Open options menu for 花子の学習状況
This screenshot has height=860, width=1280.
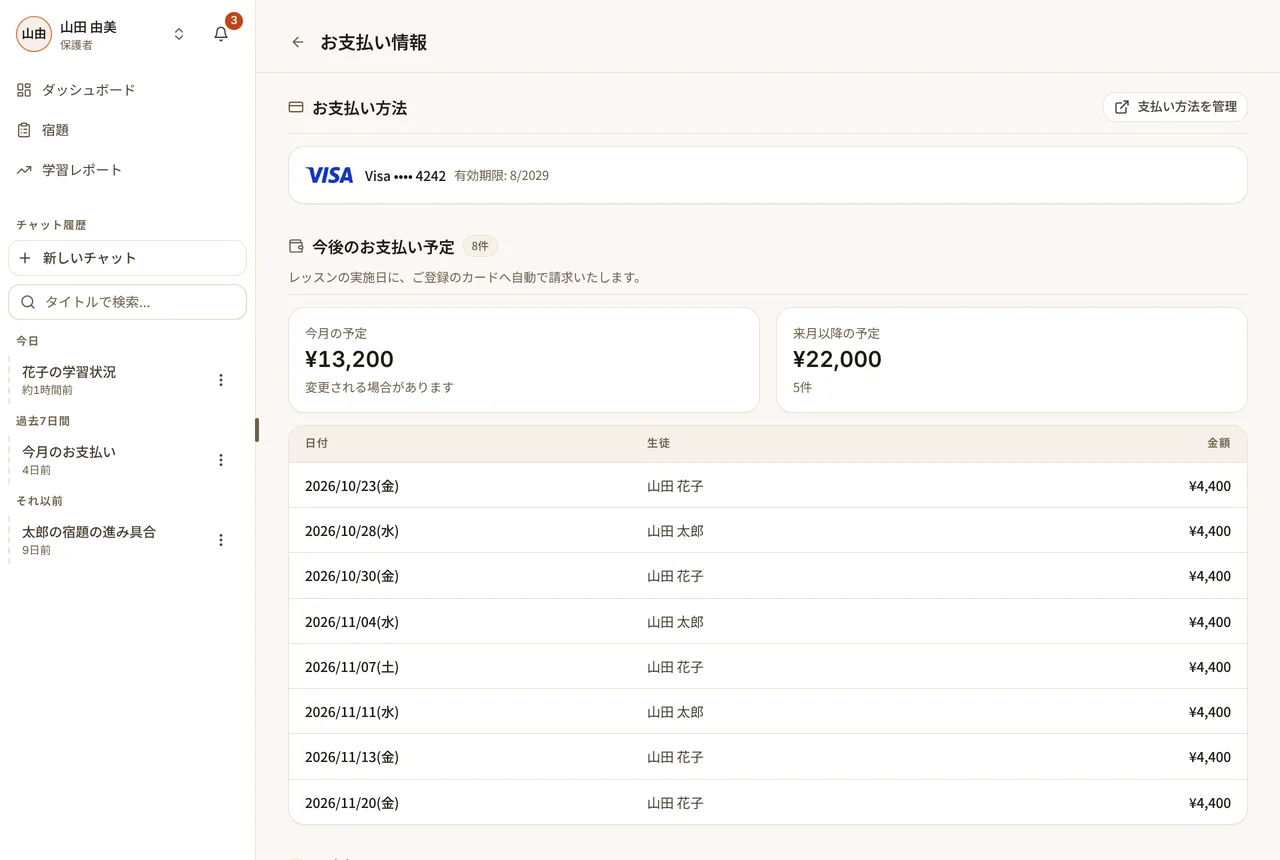pyautogui.click(x=221, y=380)
